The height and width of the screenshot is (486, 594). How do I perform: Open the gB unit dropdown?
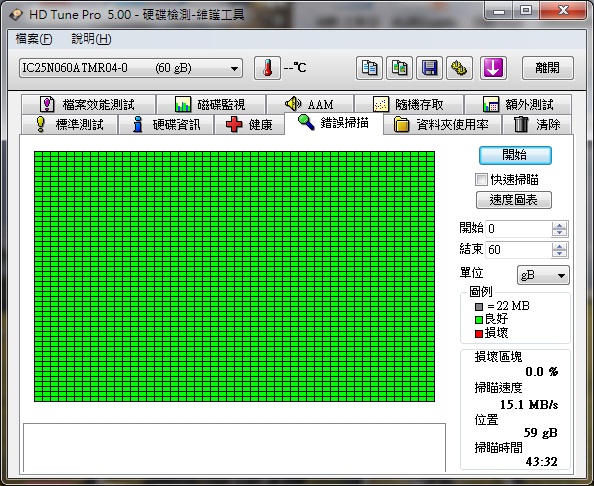pos(543,275)
